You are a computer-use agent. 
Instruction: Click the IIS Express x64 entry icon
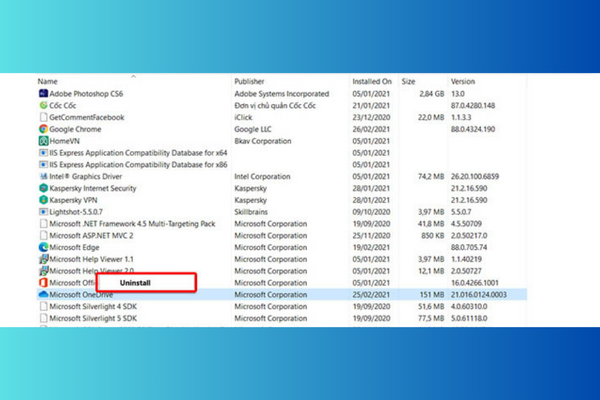(x=43, y=153)
